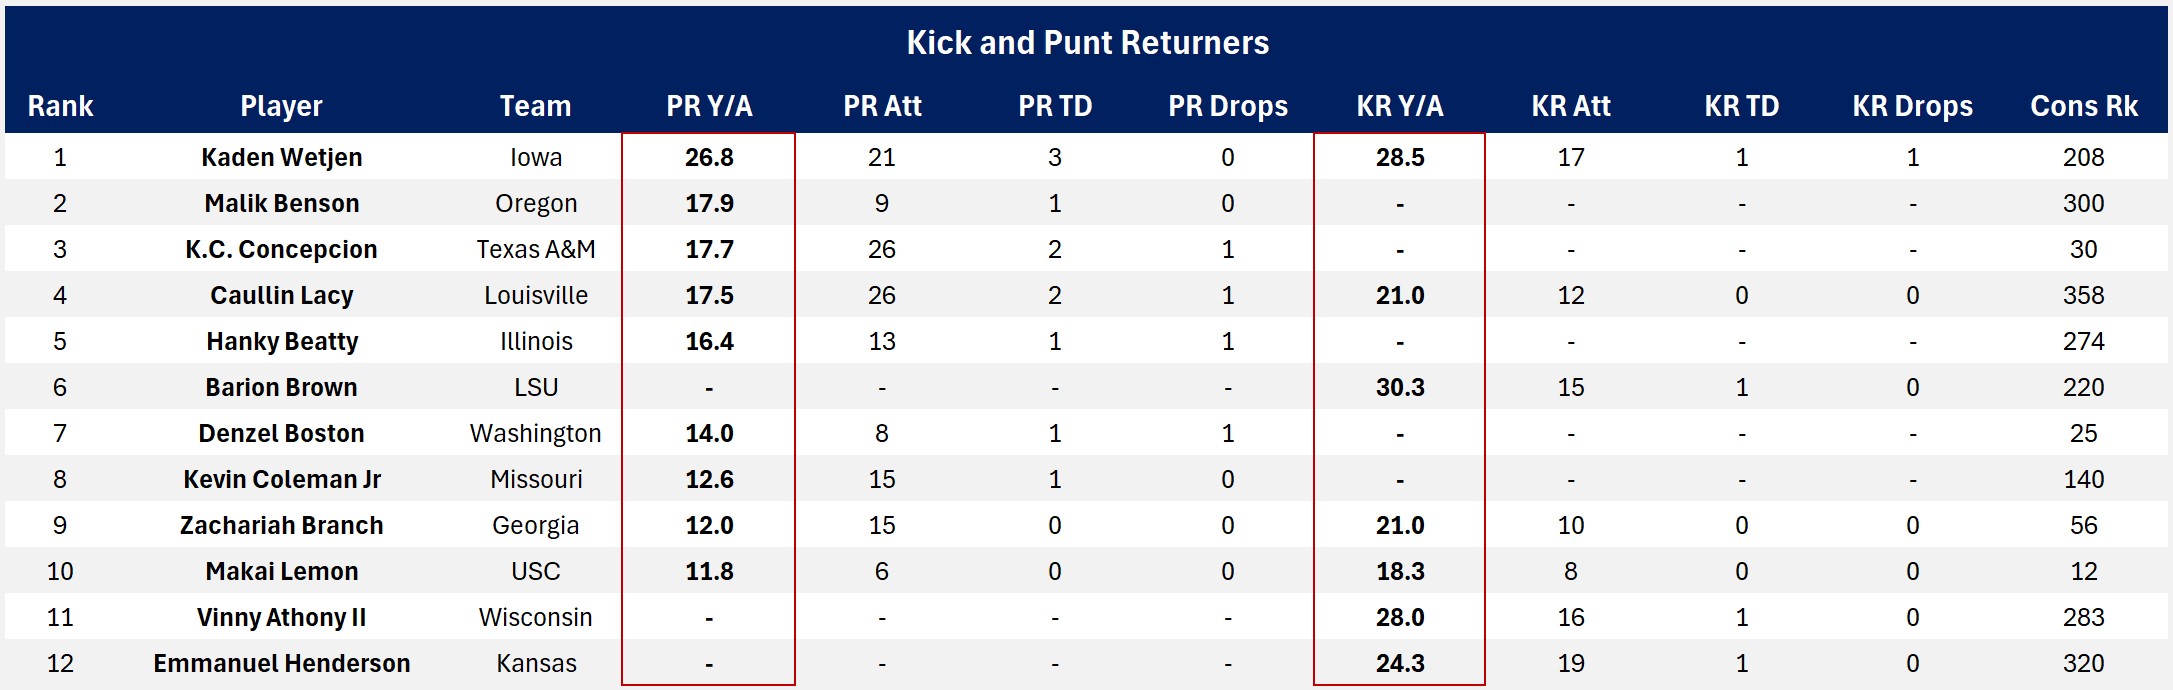Click the Cons Rk column header
The image size is (2173, 690).
pos(2083,106)
